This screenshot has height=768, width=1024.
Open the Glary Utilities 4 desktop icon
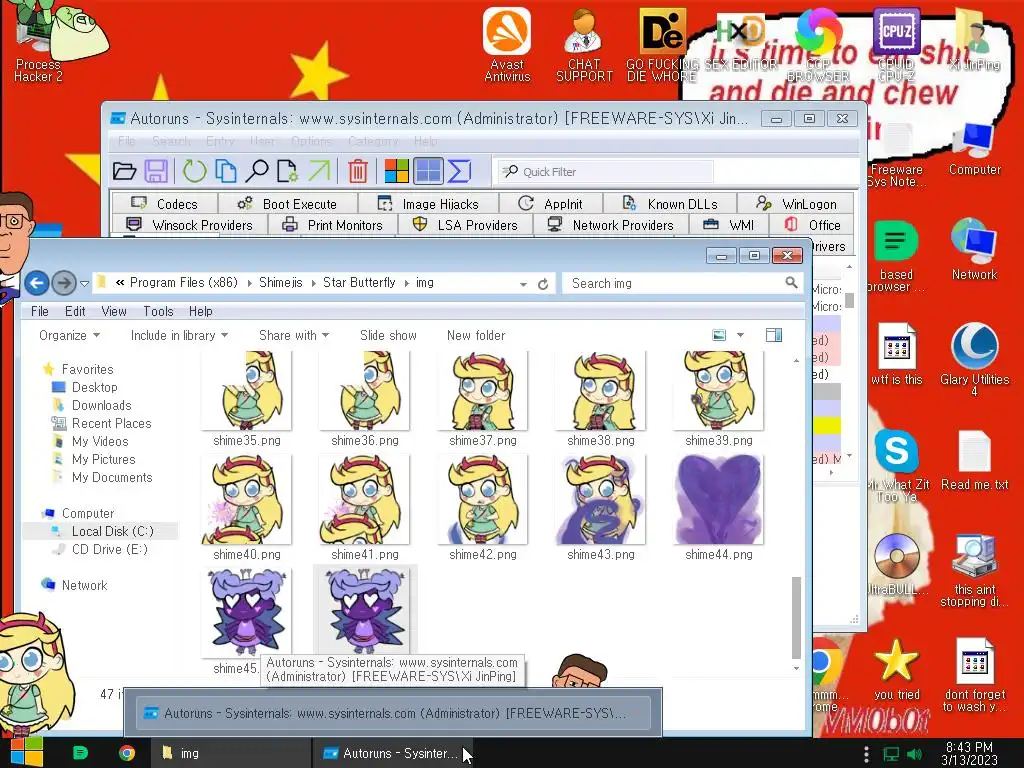974,359
